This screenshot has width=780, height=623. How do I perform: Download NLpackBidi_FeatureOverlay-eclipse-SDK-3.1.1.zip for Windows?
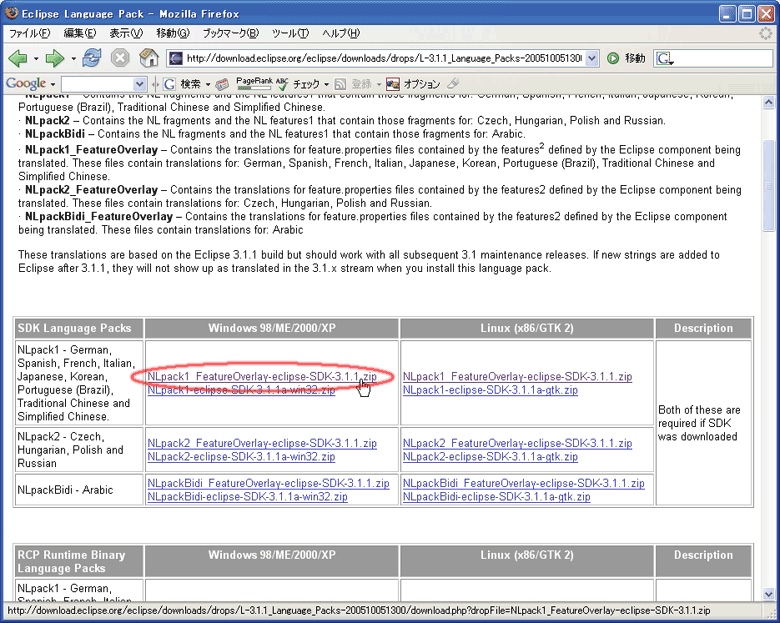pos(268,483)
